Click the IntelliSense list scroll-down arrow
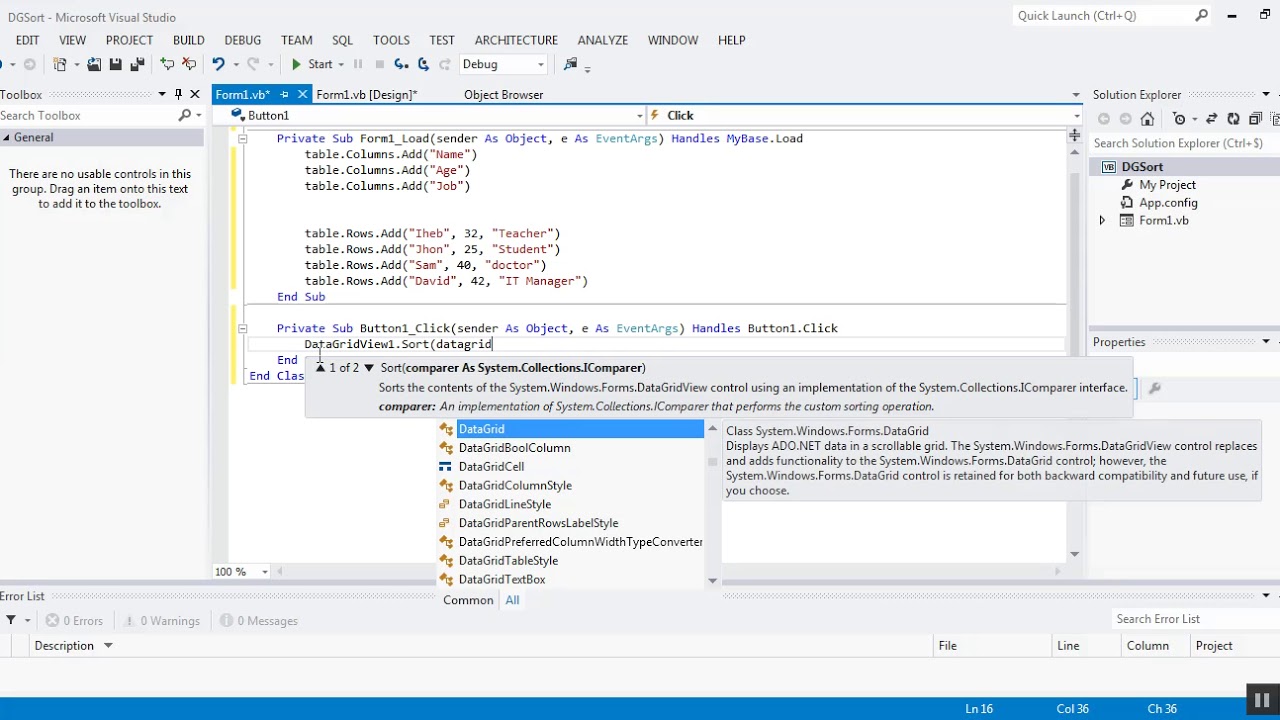The image size is (1280, 720). (712, 580)
